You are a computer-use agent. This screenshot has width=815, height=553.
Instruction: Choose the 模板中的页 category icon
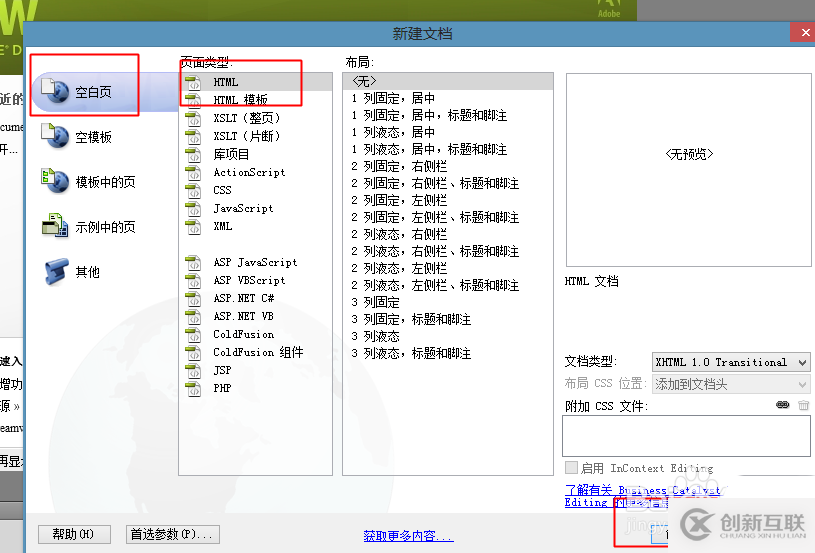(x=55, y=181)
